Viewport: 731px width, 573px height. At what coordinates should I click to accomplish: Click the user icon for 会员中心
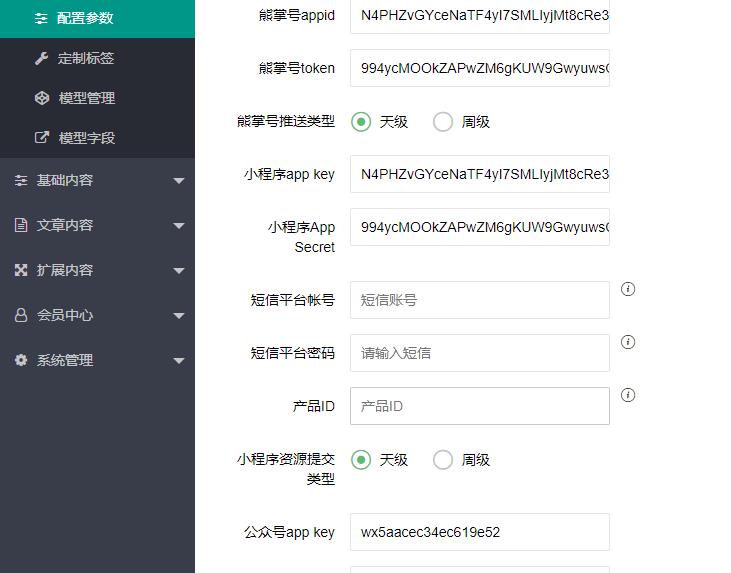click(x=21, y=315)
